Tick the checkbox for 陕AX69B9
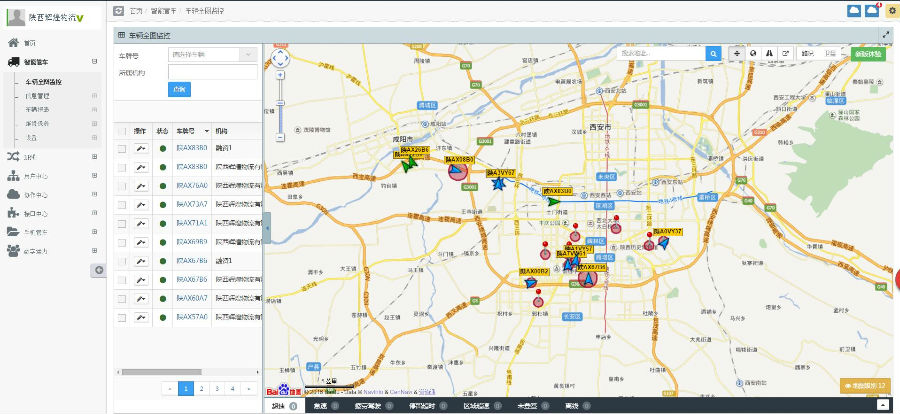 click(122, 242)
